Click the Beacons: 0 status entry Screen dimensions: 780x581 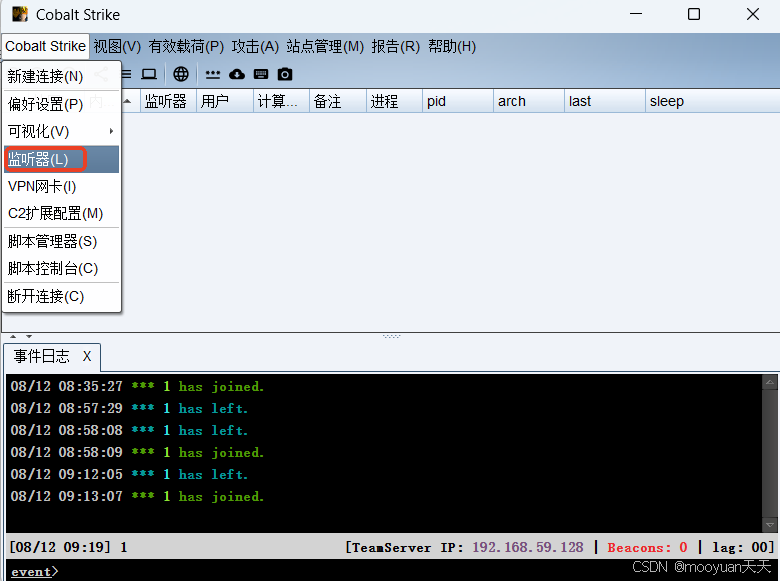coord(648,548)
